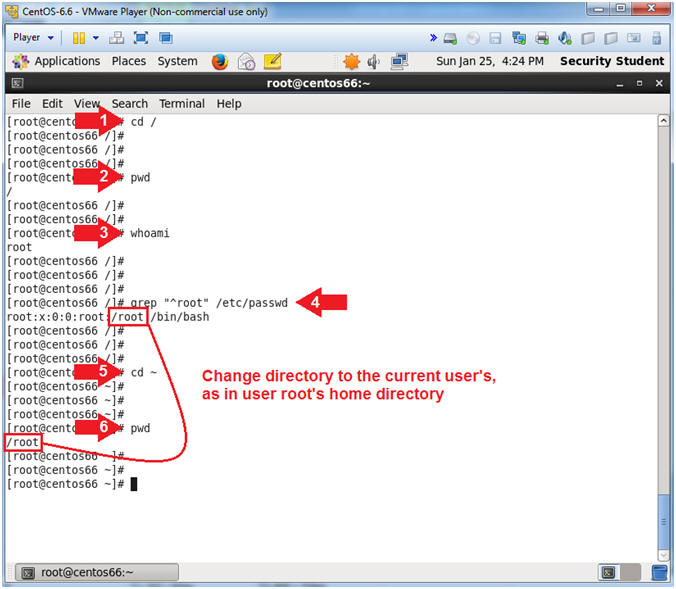This screenshot has height=589, width=676.
Task: Click the root@centos66:~ terminal title text
Action: pos(318,83)
